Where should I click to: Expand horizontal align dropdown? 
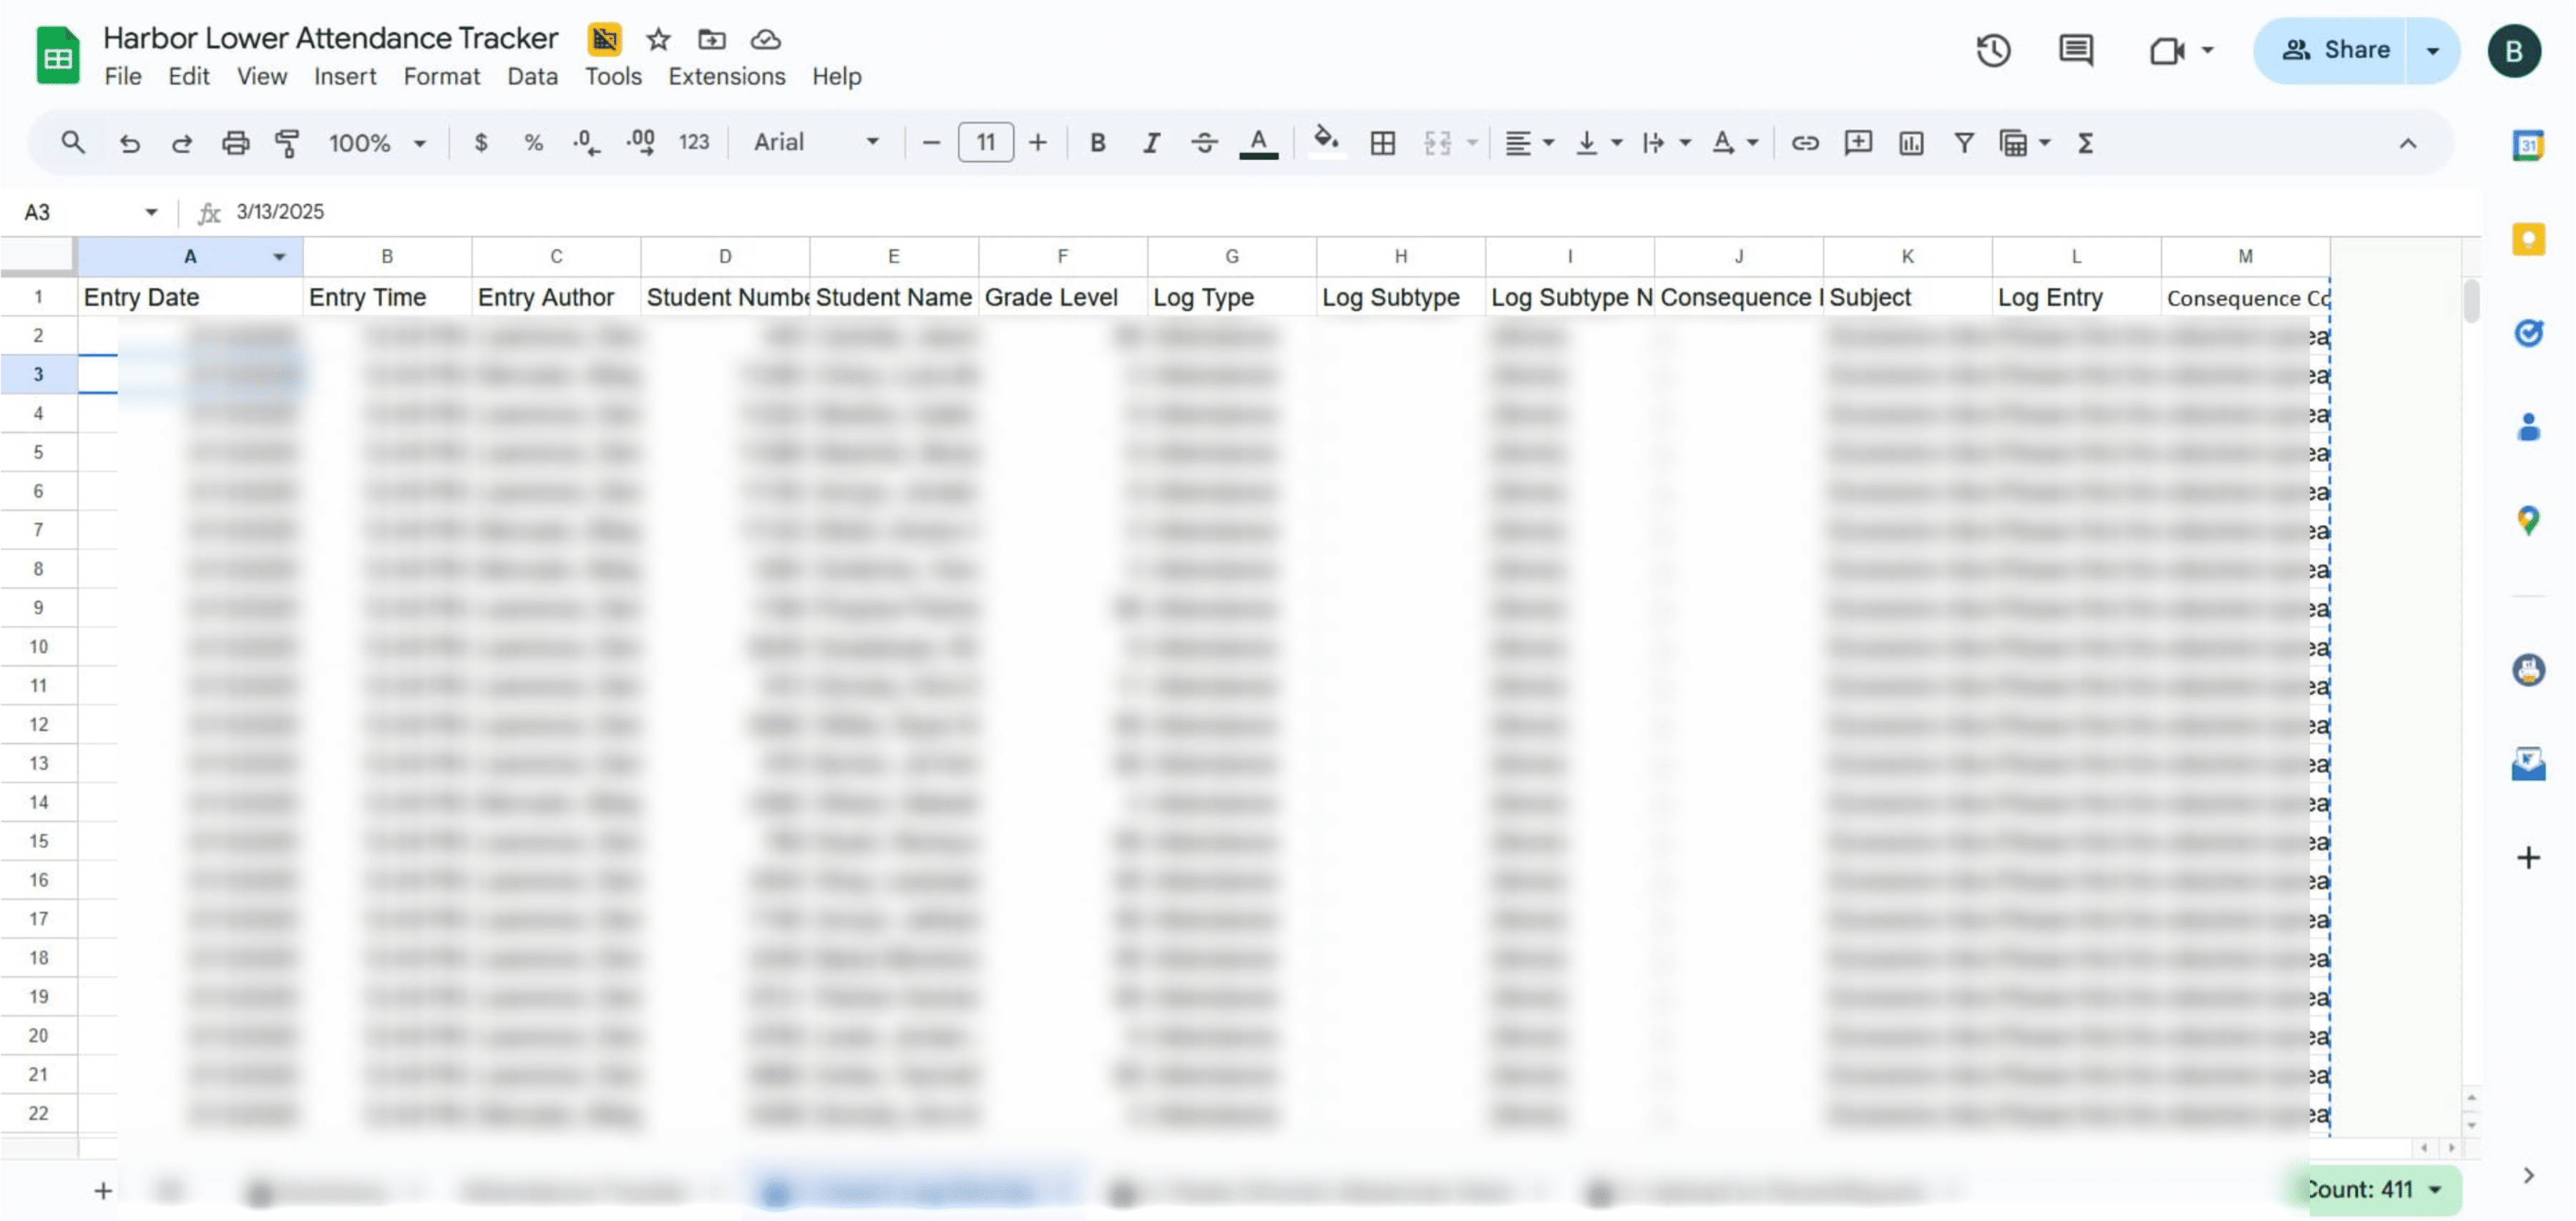tap(1548, 143)
